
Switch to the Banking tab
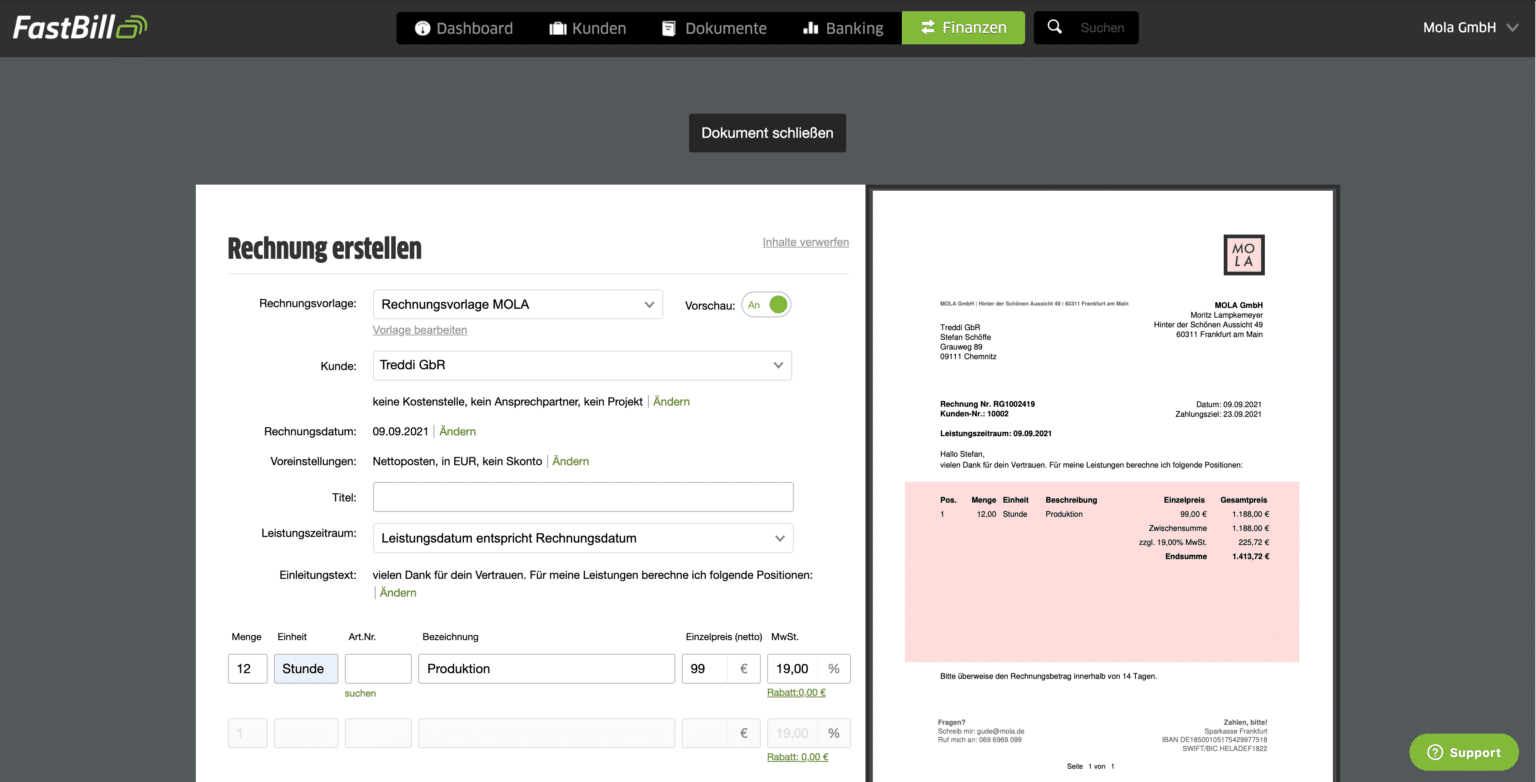843,28
